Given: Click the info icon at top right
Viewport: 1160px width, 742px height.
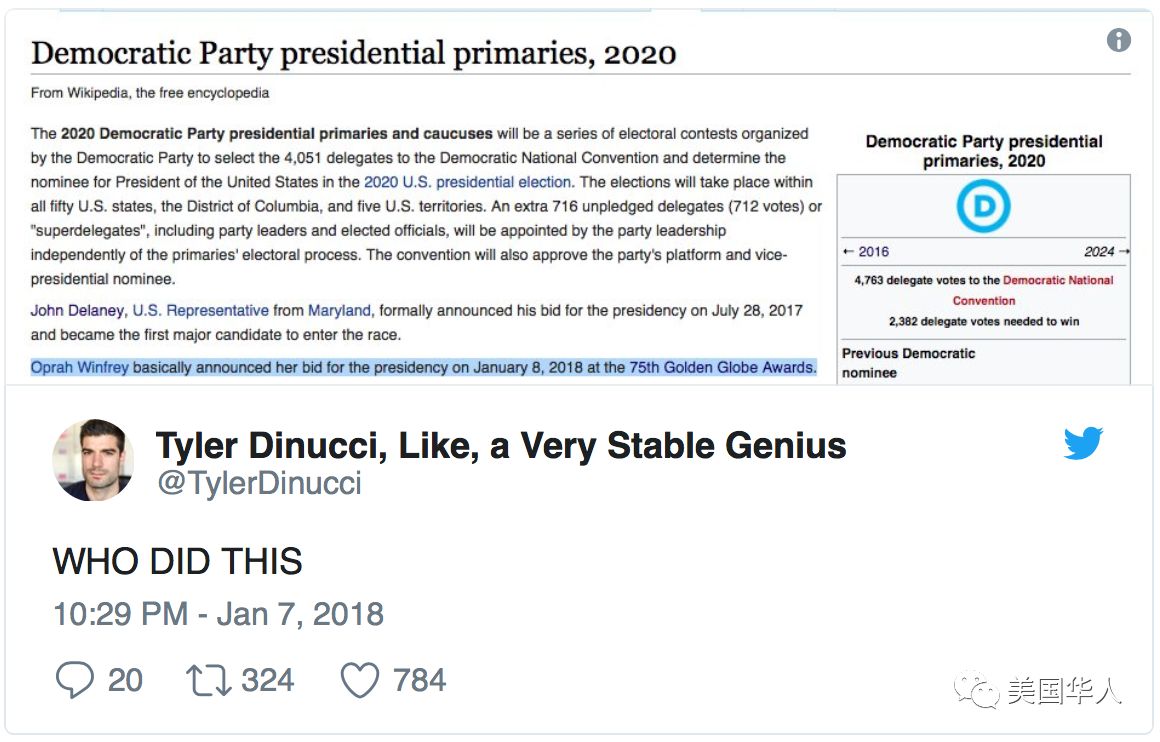Looking at the screenshot, I should (1118, 40).
